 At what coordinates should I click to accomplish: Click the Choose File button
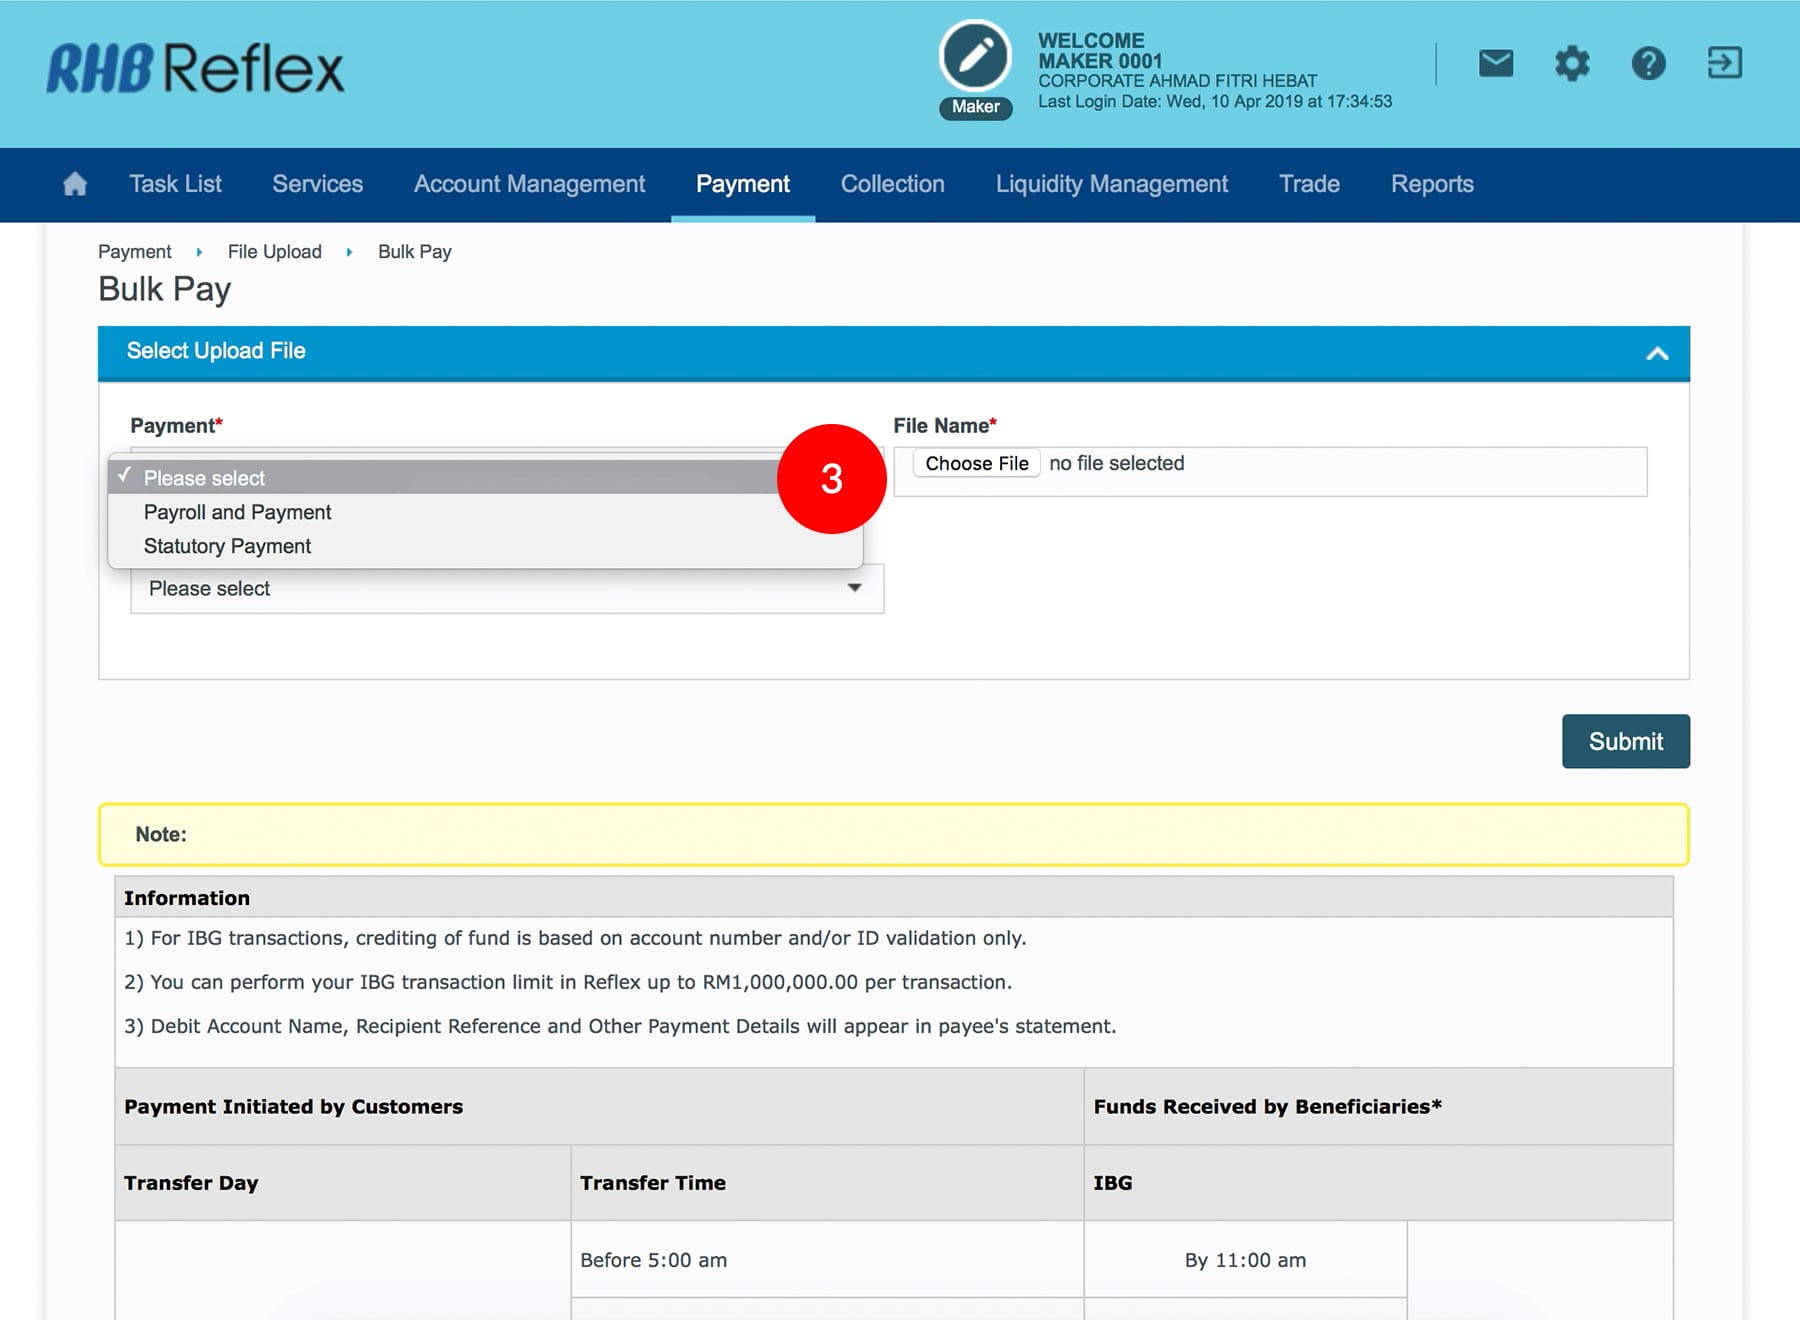tap(976, 463)
